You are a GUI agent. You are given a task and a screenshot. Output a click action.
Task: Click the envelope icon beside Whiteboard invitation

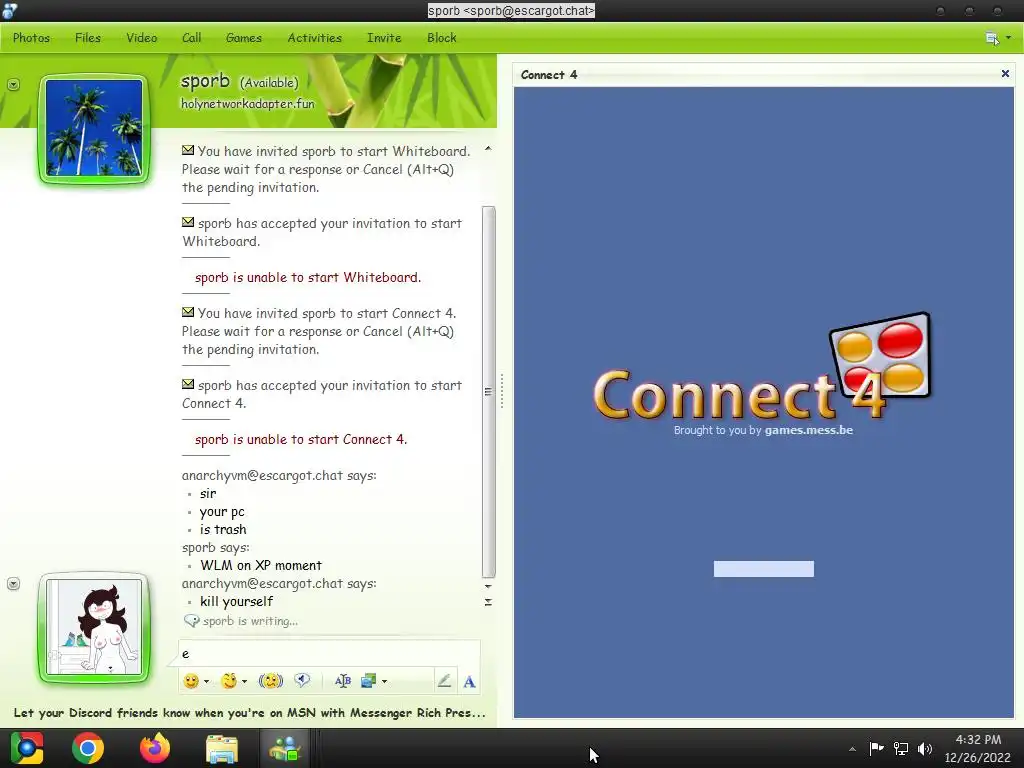pyautogui.click(x=188, y=150)
